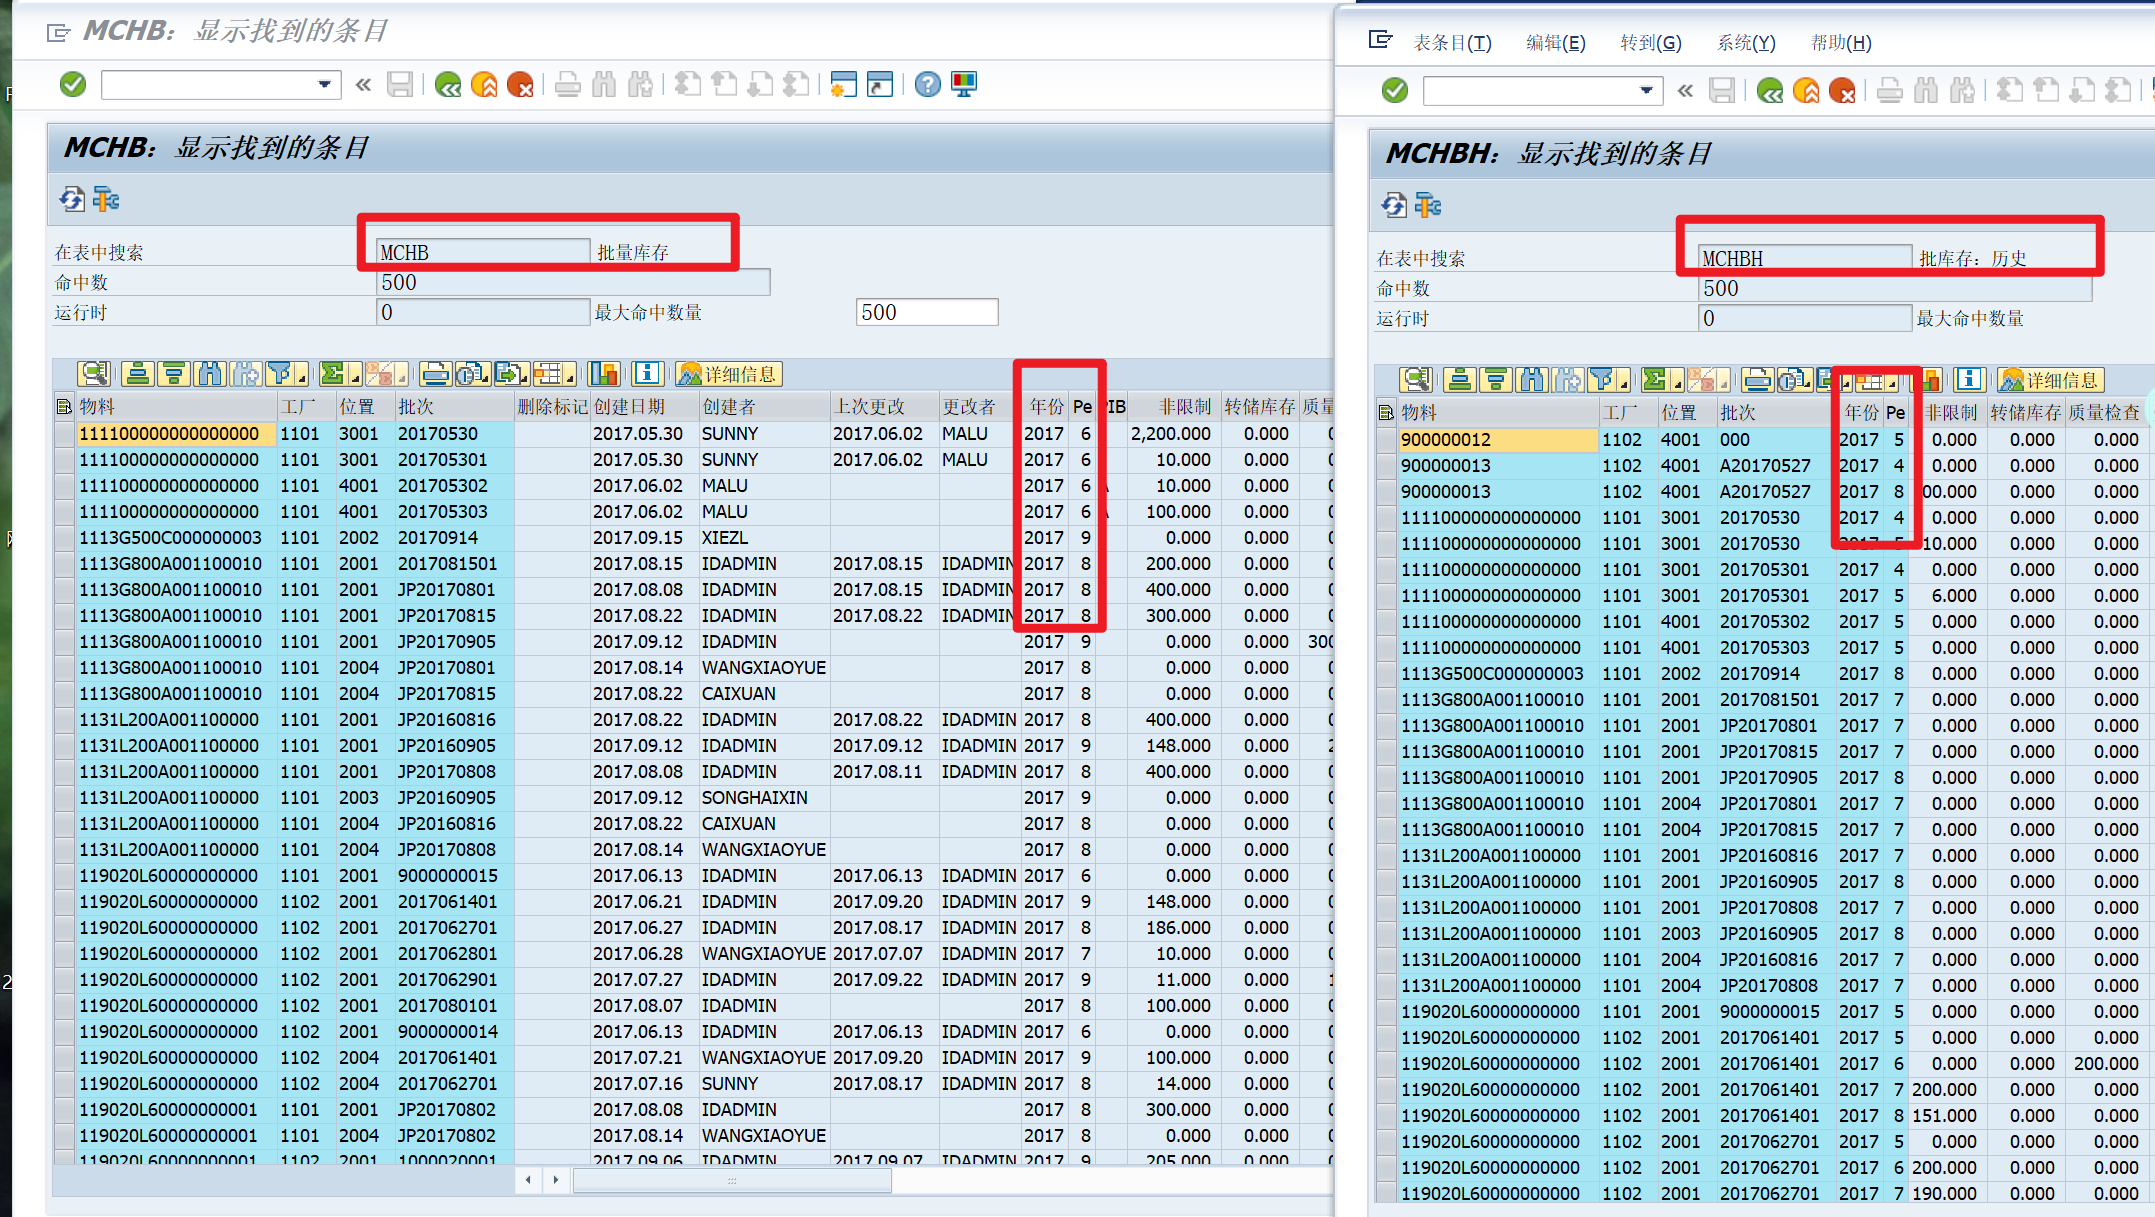Open the 编辑(E) menu

(x=1555, y=43)
